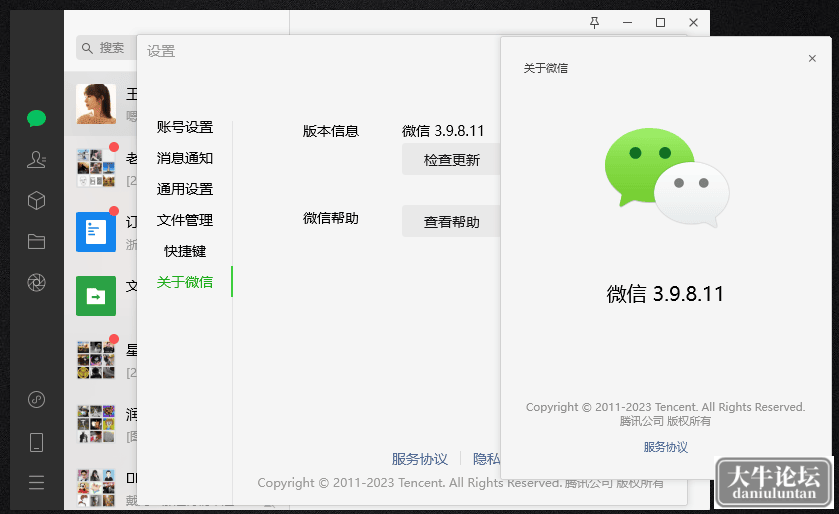The image size is (839, 514).
Task: Open chat with woman portrait avatar
Action: click(96, 104)
